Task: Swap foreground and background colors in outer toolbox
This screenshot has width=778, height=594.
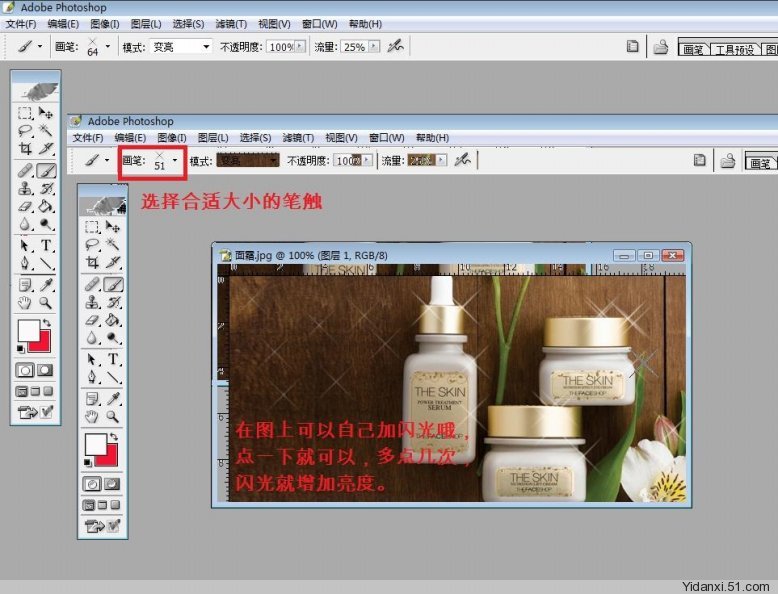Action: pyautogui.click(x=47, y=323)
